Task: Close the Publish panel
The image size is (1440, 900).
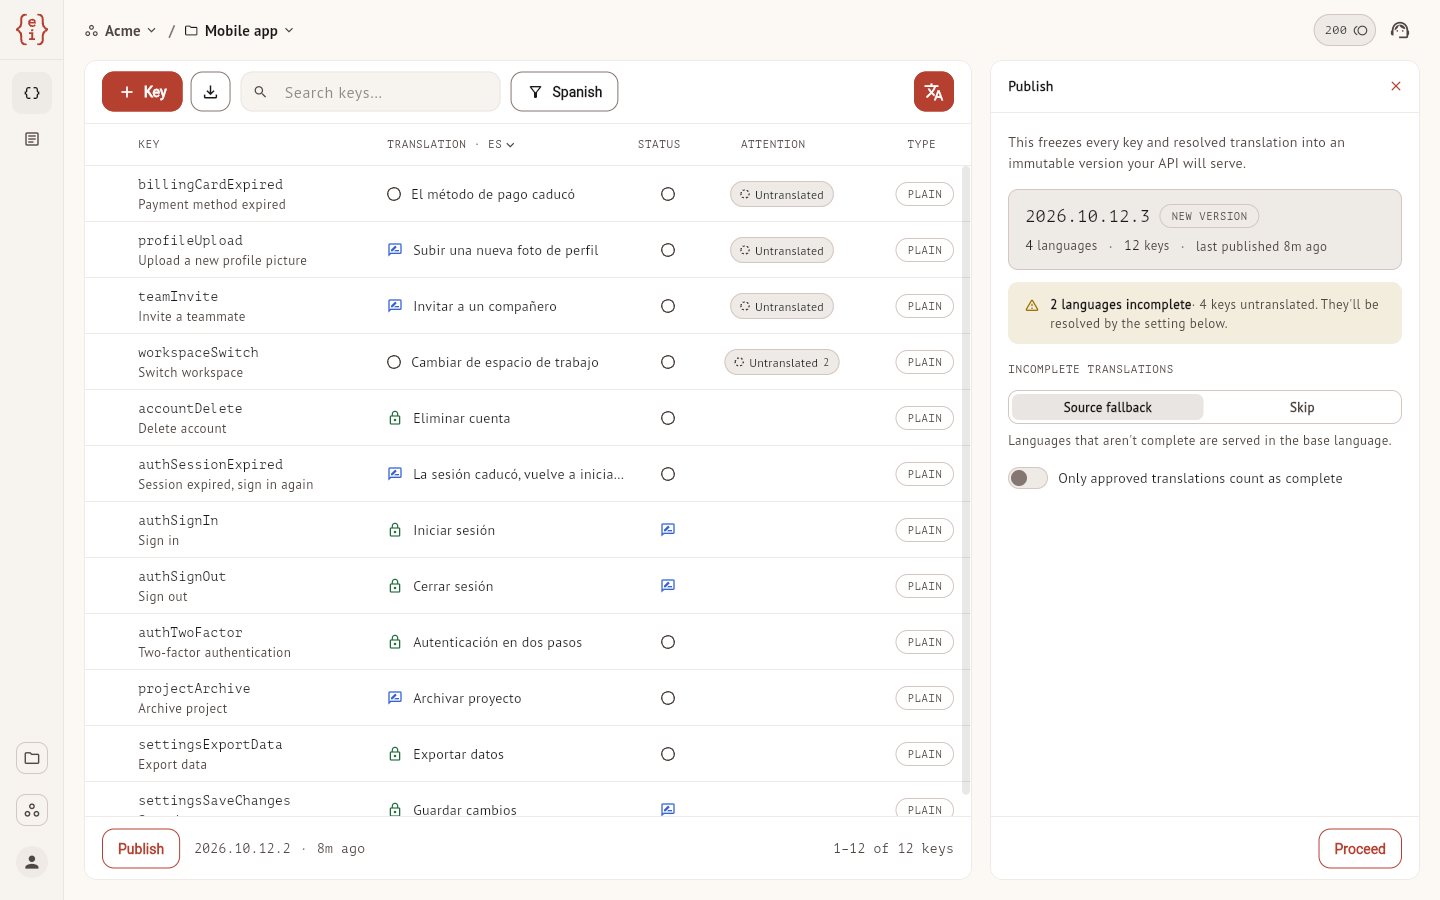Action: click(1396, 86)
